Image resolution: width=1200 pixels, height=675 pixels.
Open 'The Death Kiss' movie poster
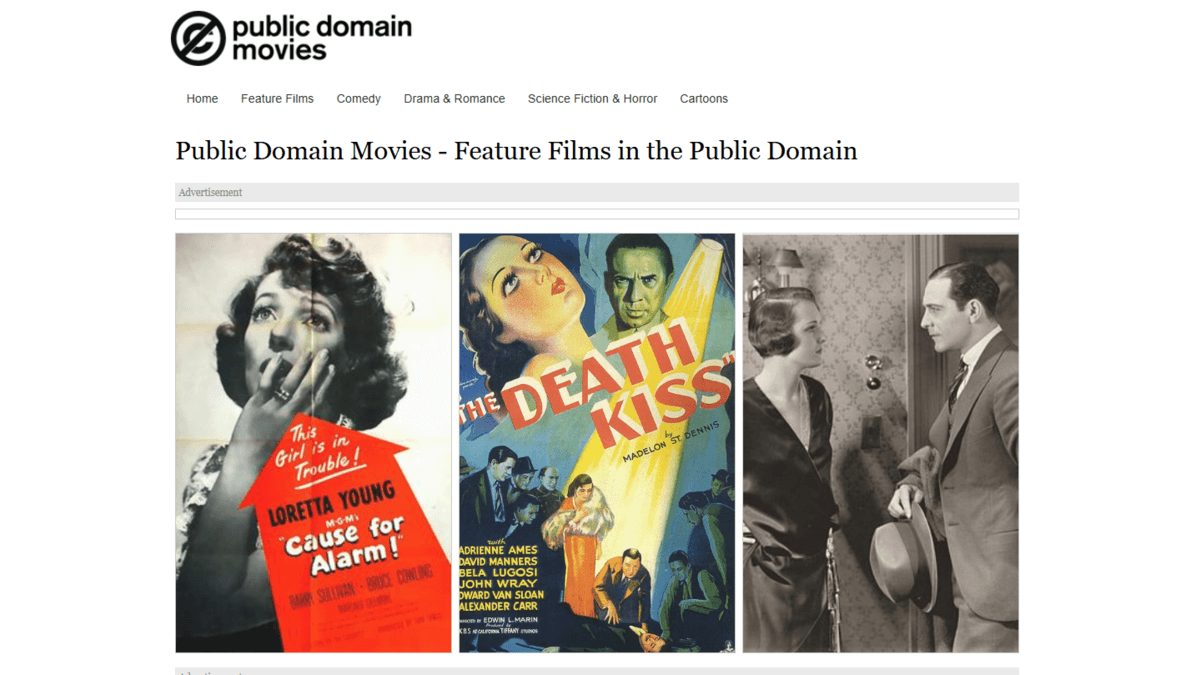pyautogui.click(x=596, y=442)
